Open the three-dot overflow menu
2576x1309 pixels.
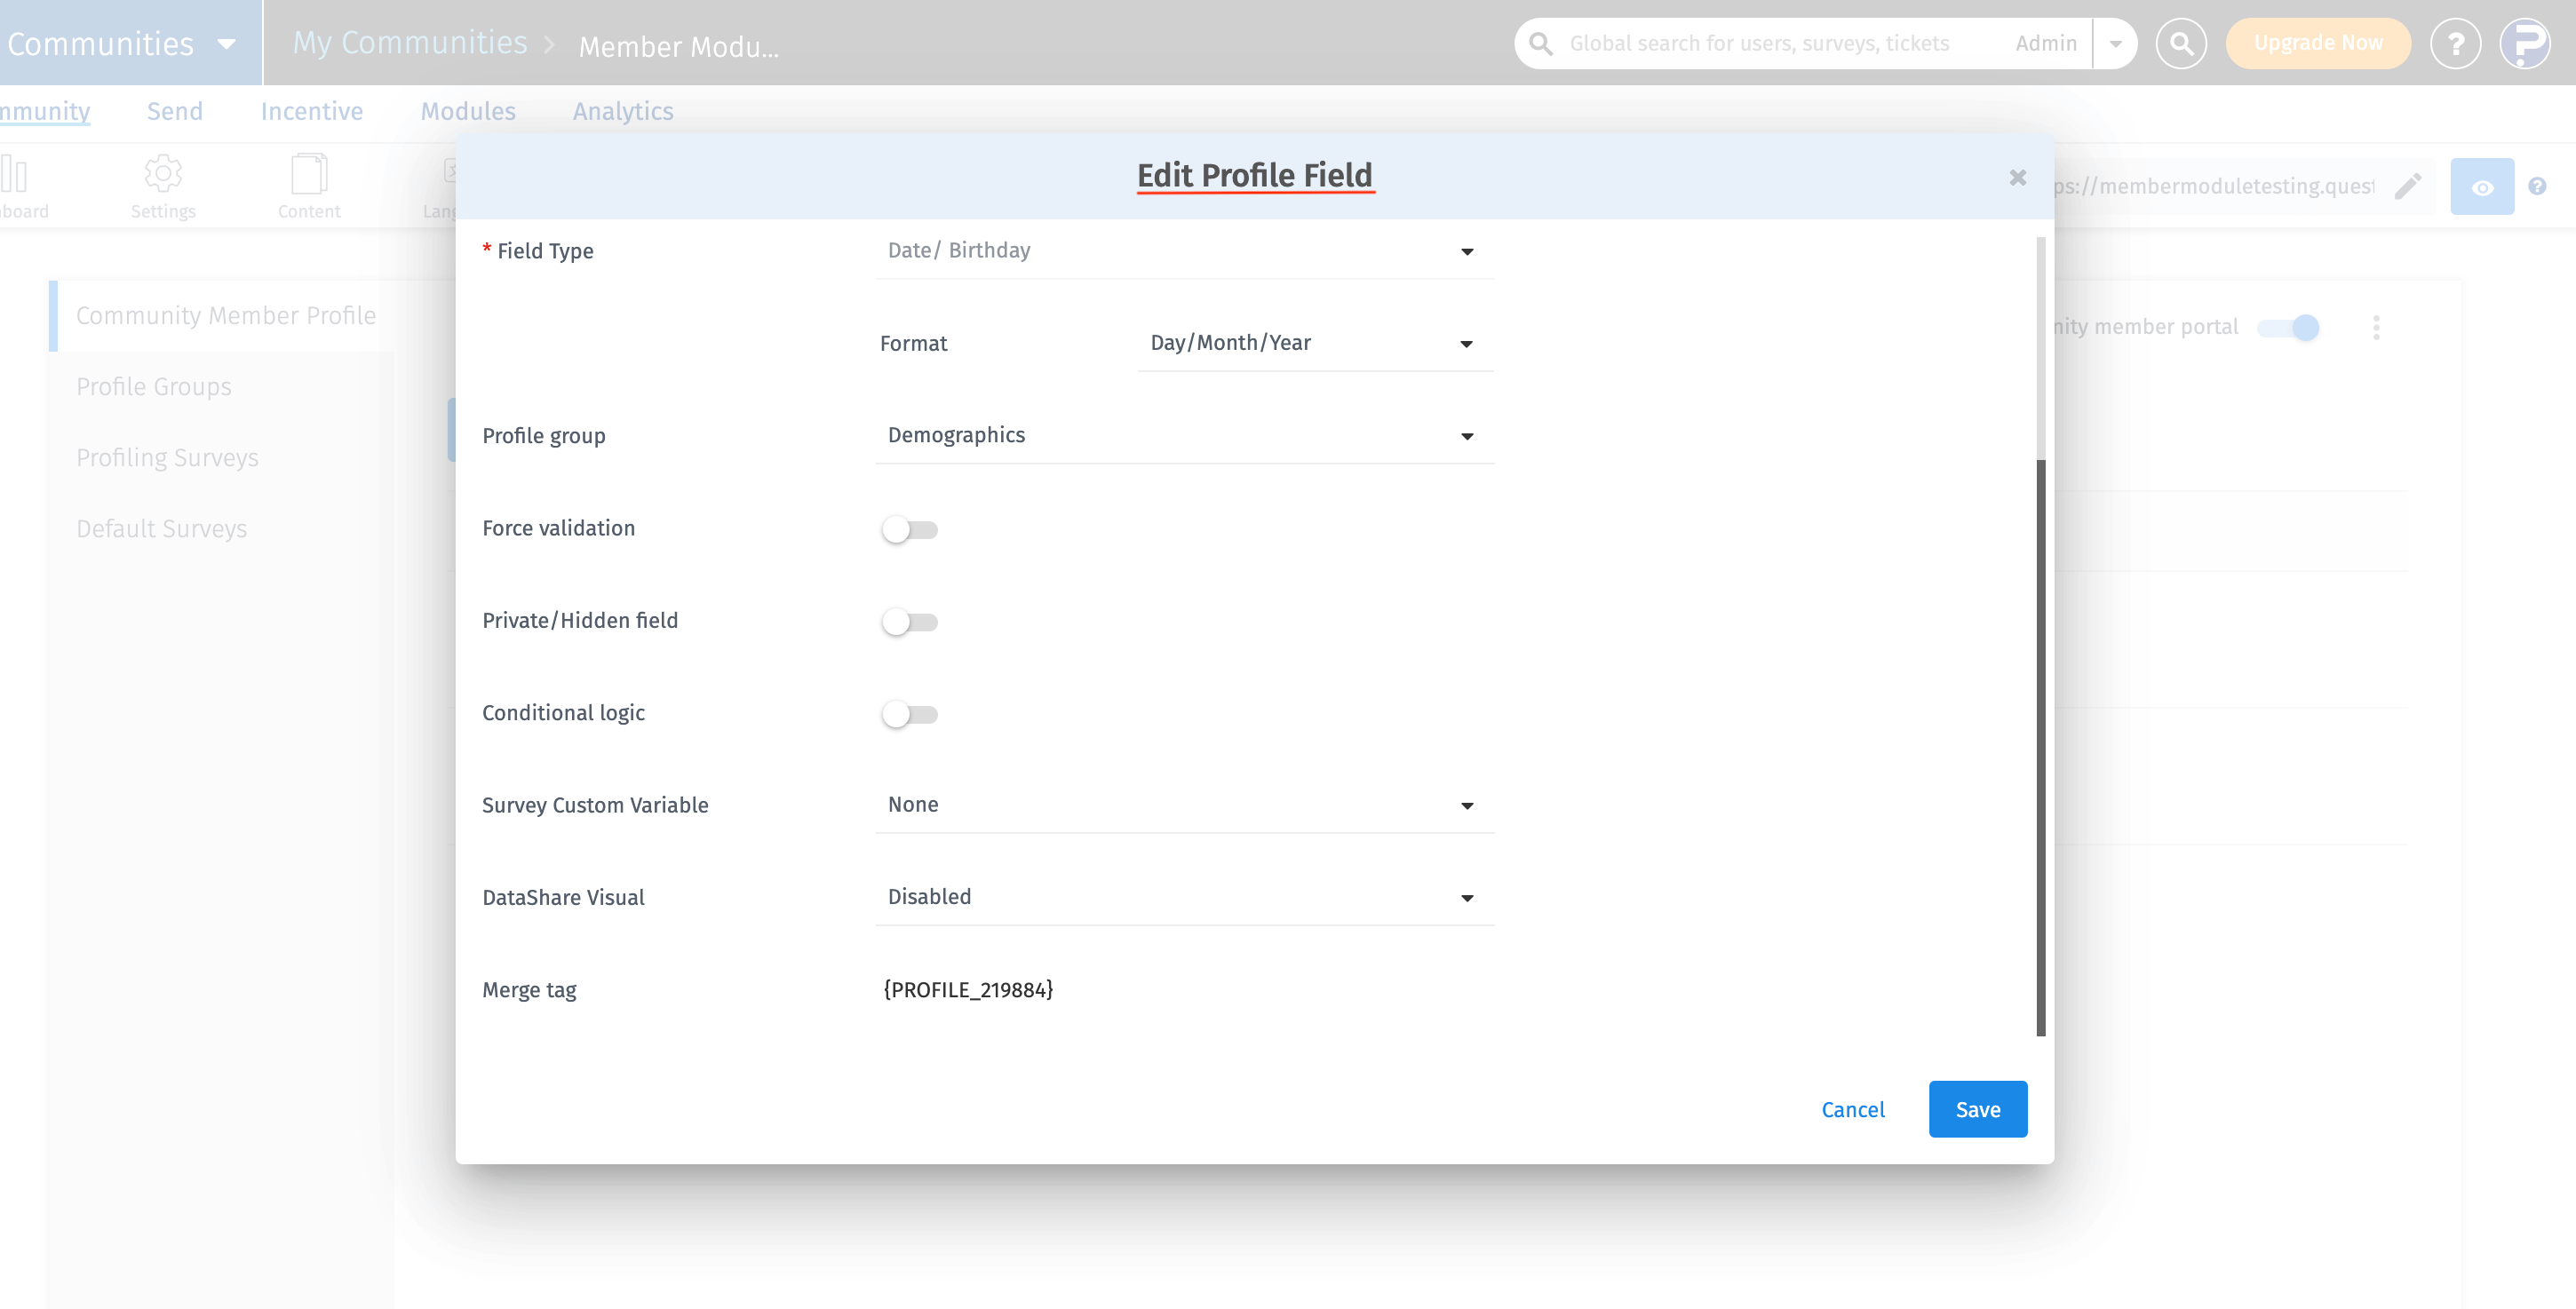(2377, 327)
